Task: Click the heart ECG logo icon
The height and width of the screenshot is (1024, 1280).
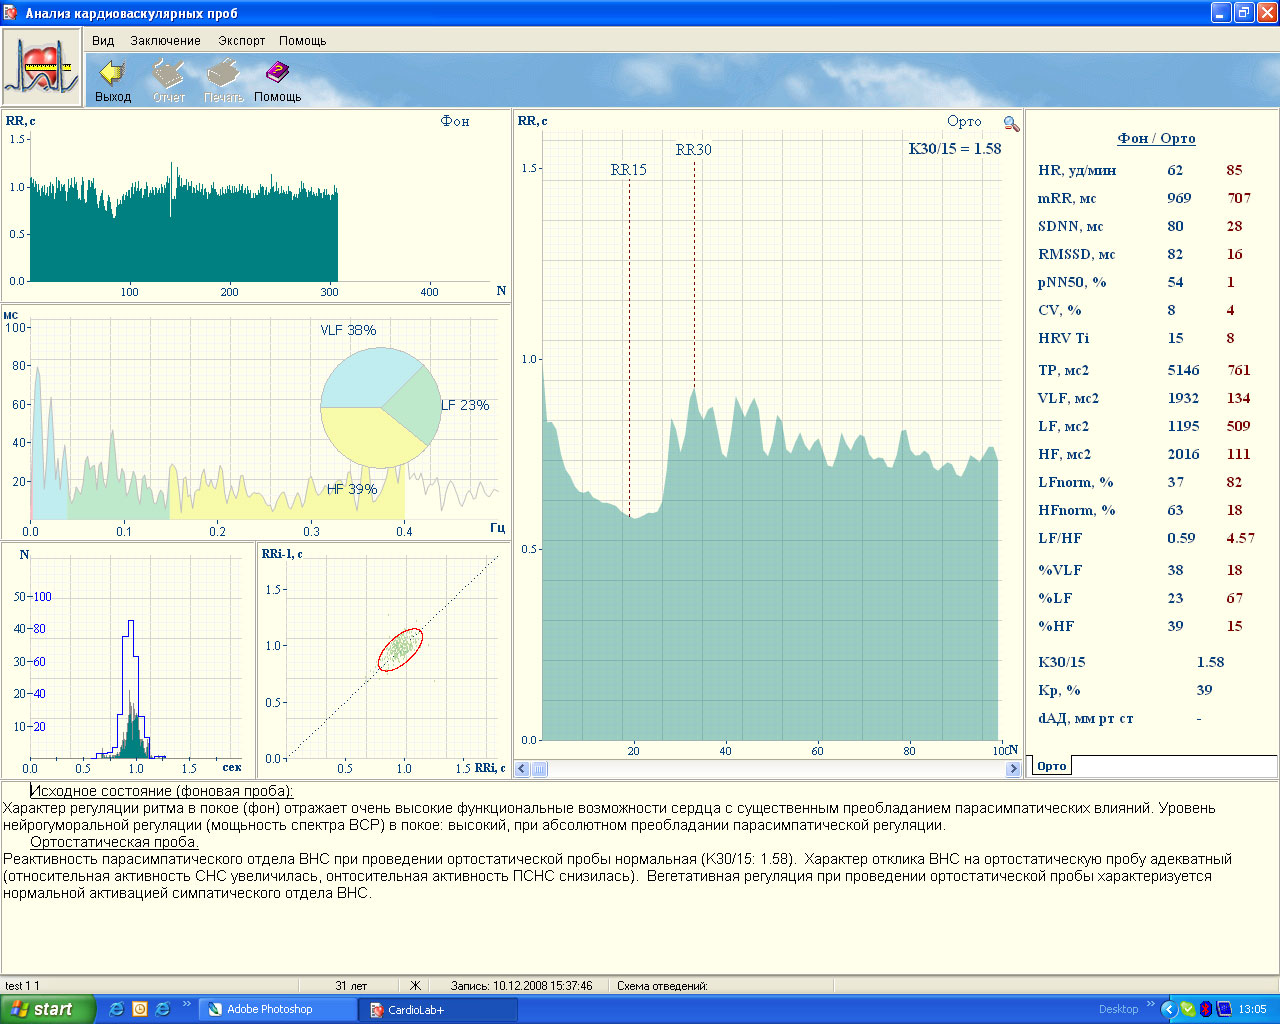Action: point(42,67)
